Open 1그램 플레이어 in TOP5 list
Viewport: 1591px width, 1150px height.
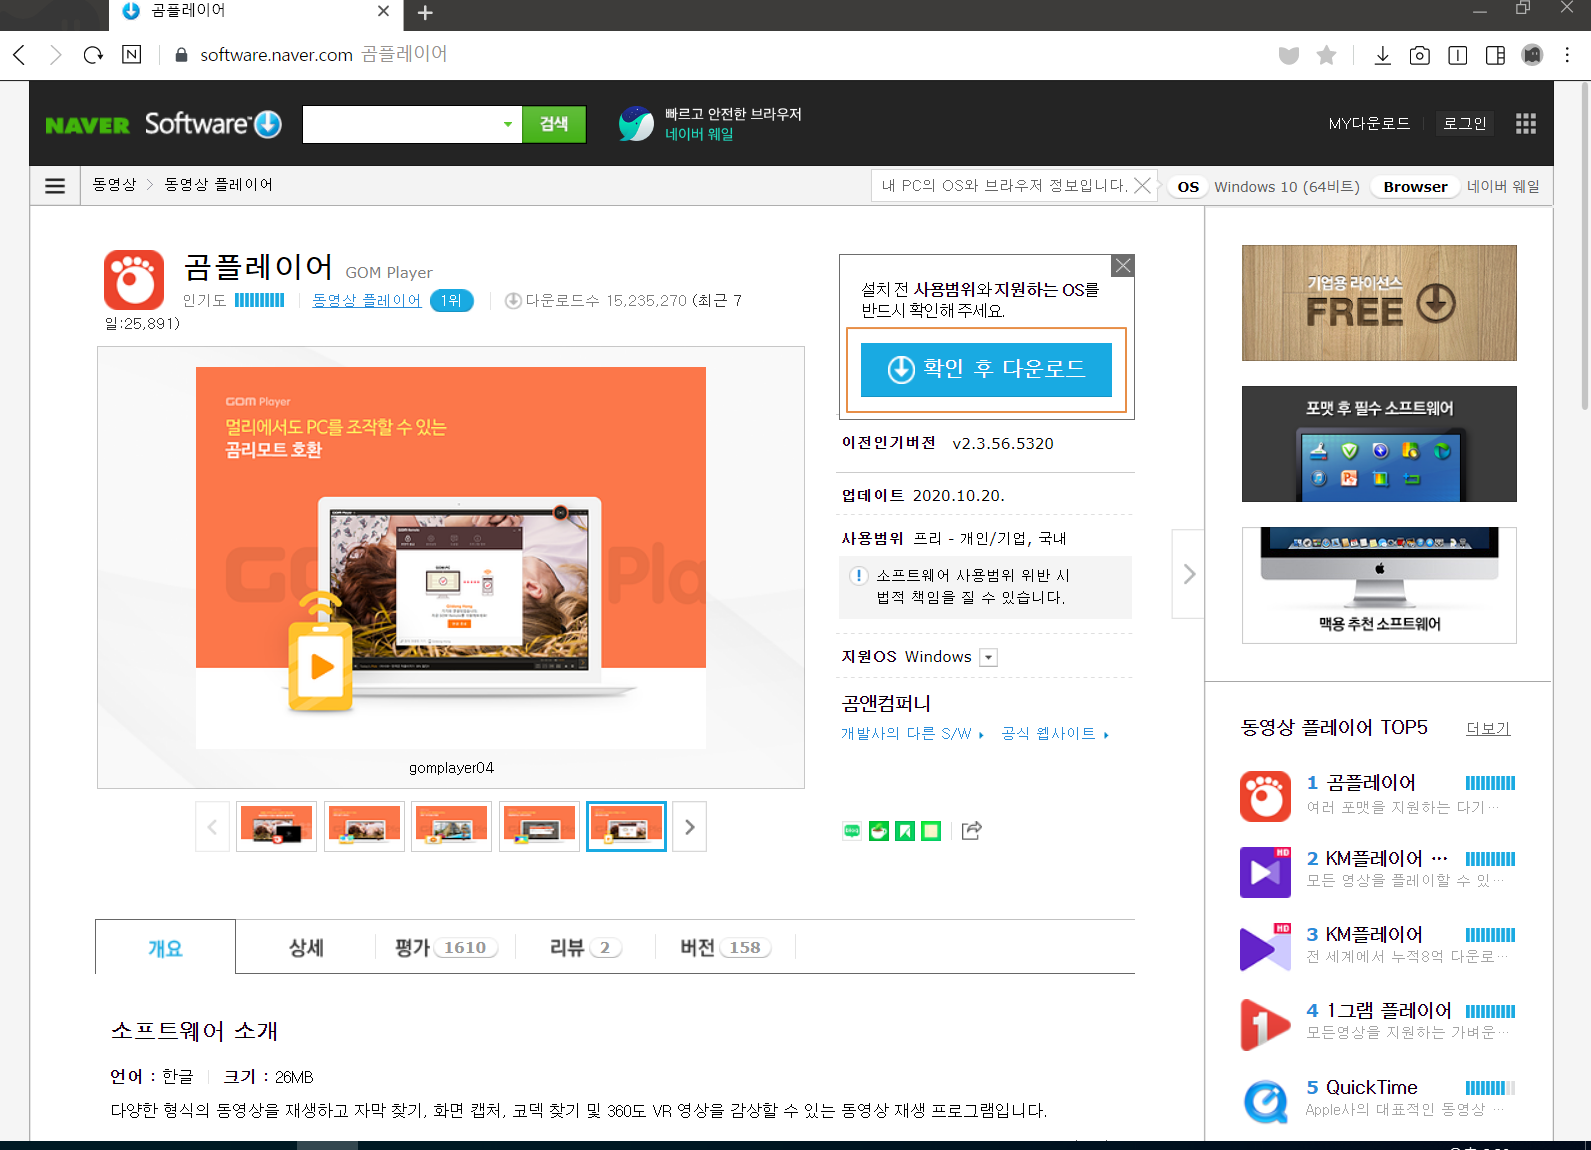pos(1388,1010)
